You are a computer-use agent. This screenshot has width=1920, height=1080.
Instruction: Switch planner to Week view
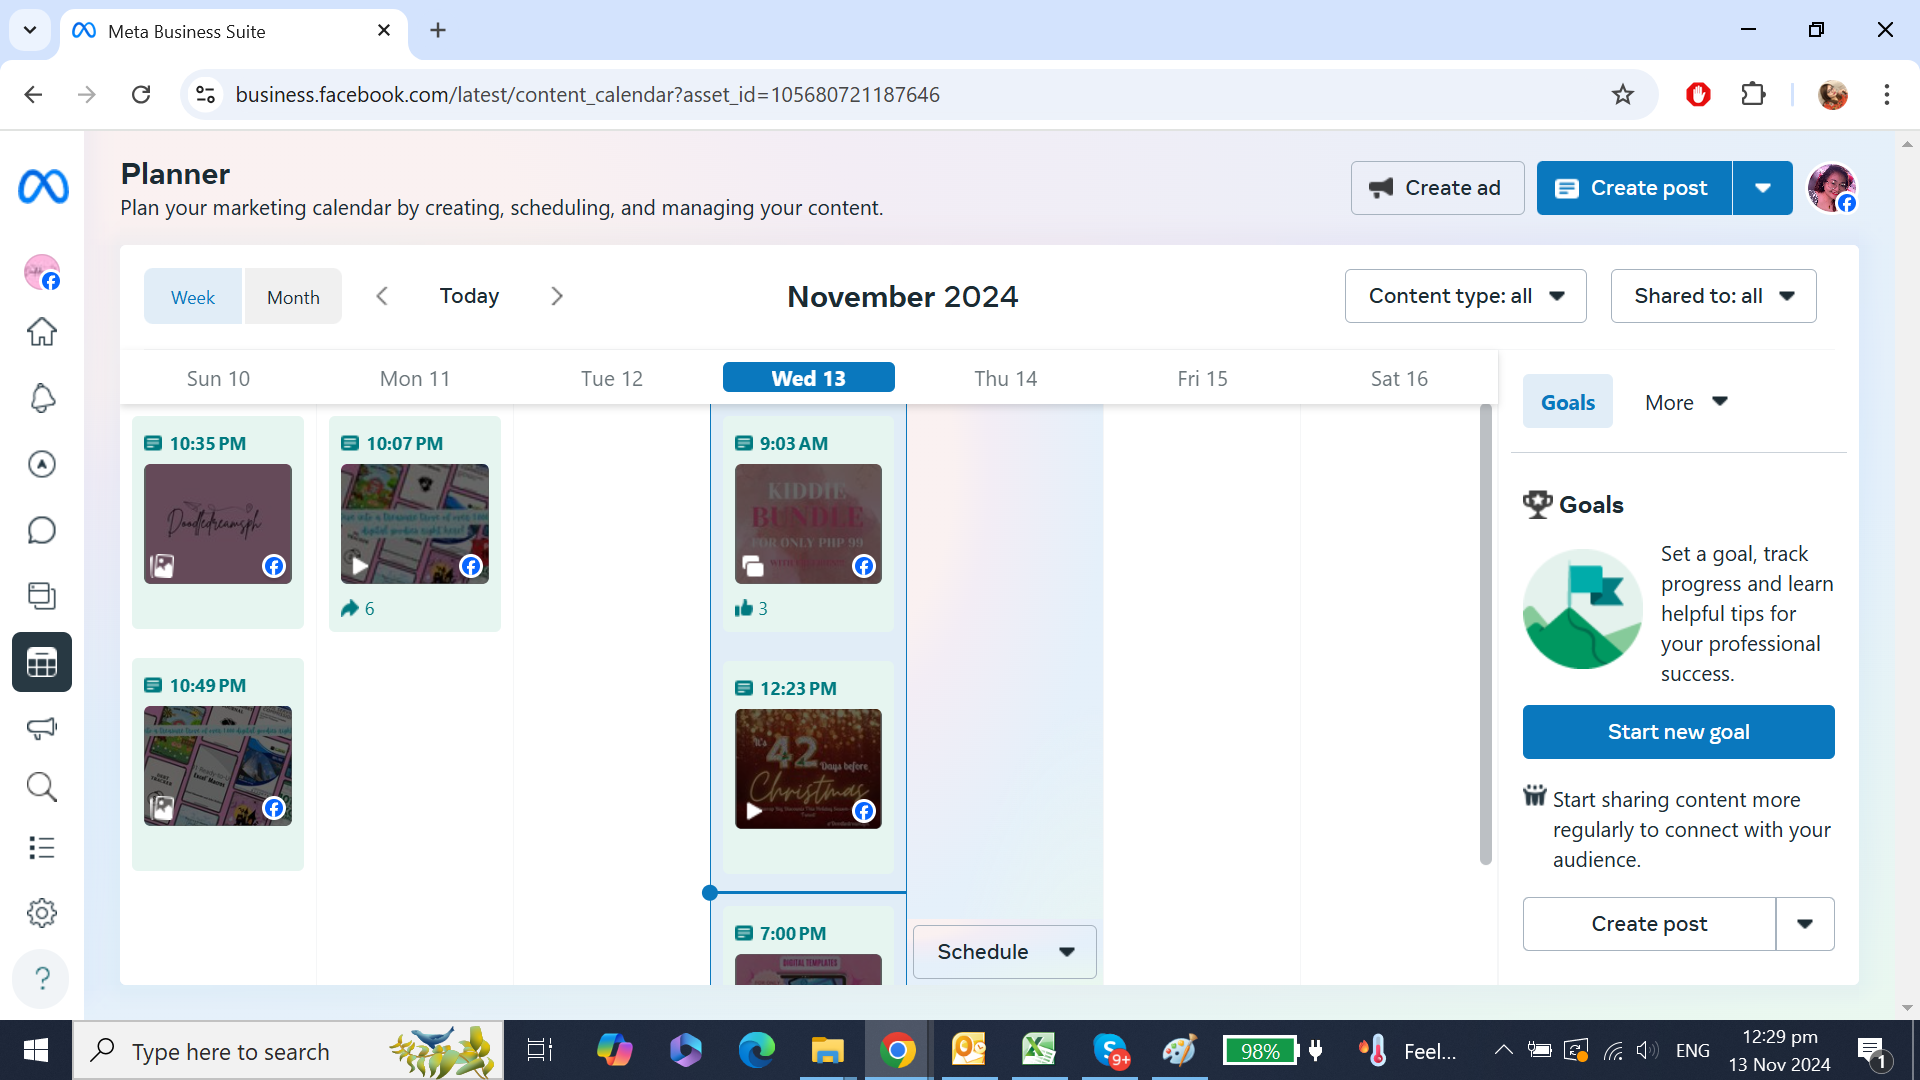coord(193,297)
